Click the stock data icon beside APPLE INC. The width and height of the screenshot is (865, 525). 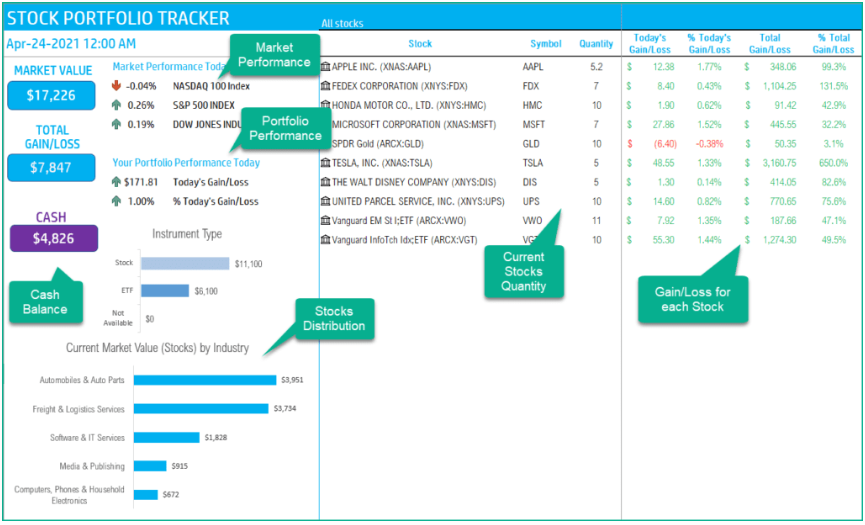325,67
